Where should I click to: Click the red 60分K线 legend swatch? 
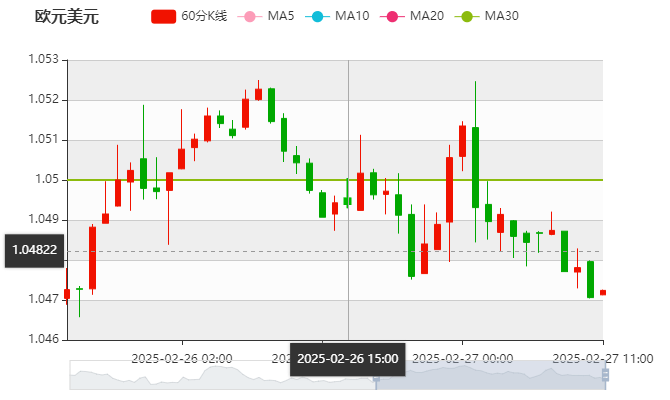click(x=164, y=16)
